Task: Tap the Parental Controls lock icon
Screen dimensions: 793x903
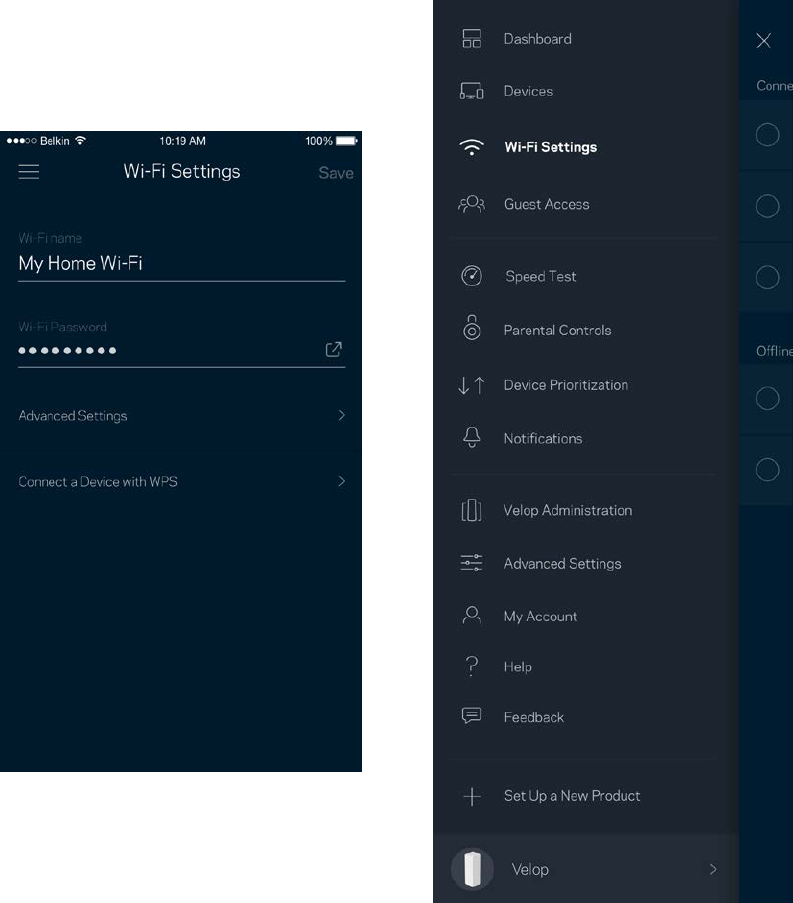Action: pos(472,328)
